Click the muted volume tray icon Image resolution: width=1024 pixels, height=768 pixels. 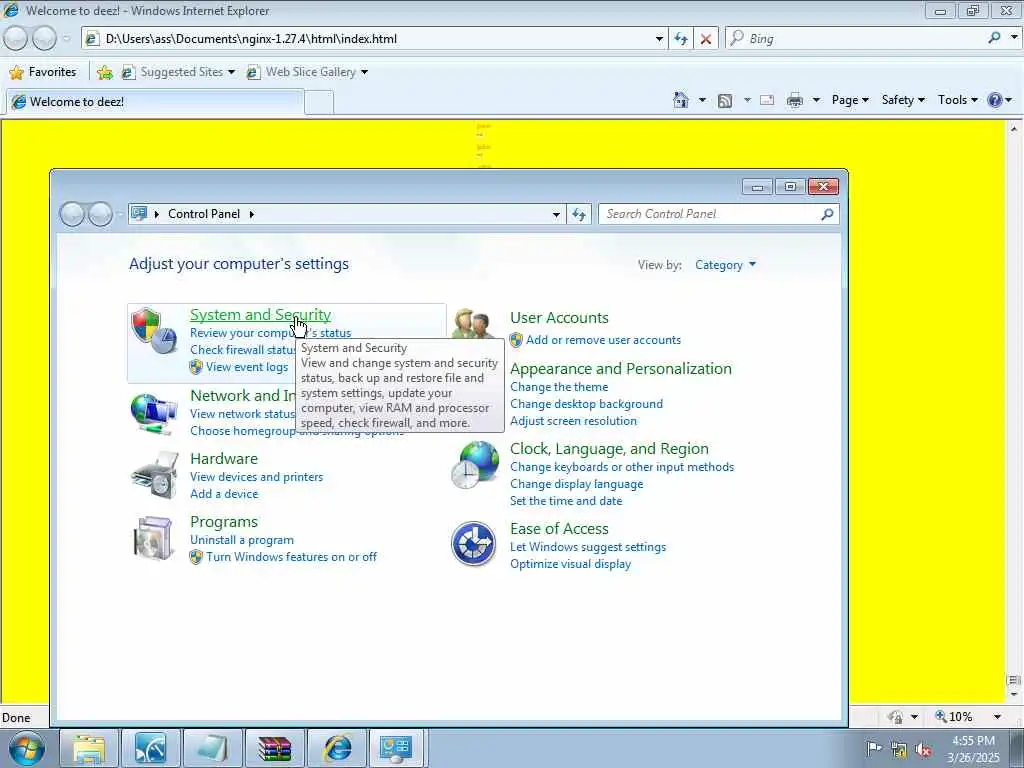923,750
